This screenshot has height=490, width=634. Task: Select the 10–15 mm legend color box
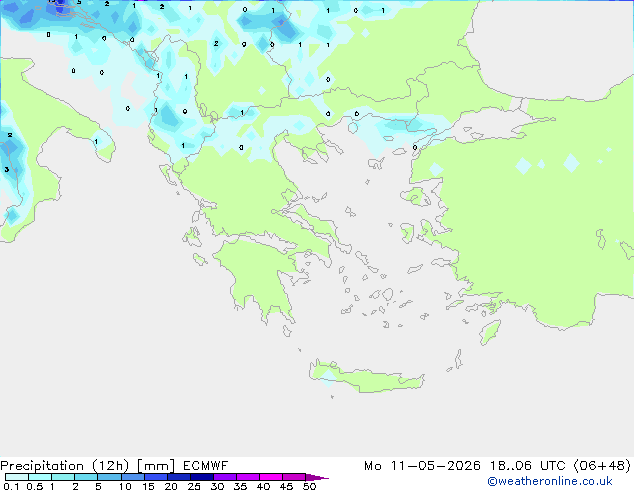[x=133, y=477]
